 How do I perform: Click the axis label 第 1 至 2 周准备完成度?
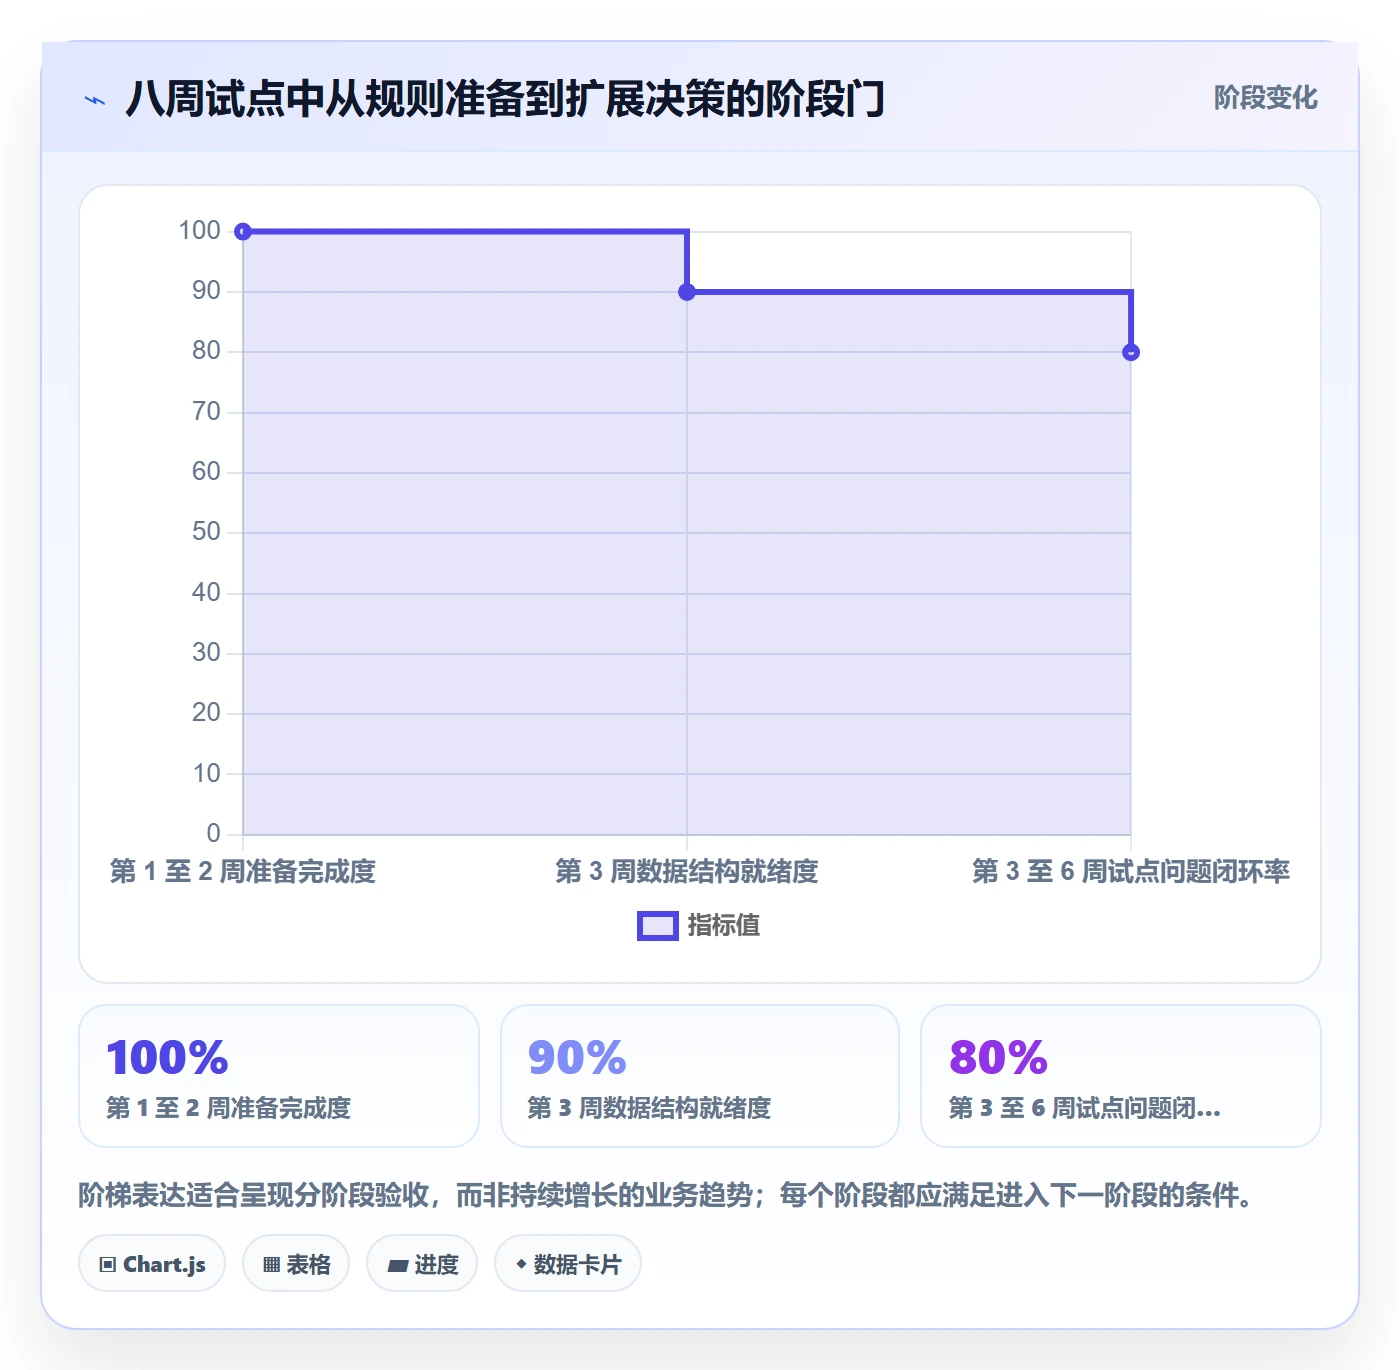[x=243, y=872]
